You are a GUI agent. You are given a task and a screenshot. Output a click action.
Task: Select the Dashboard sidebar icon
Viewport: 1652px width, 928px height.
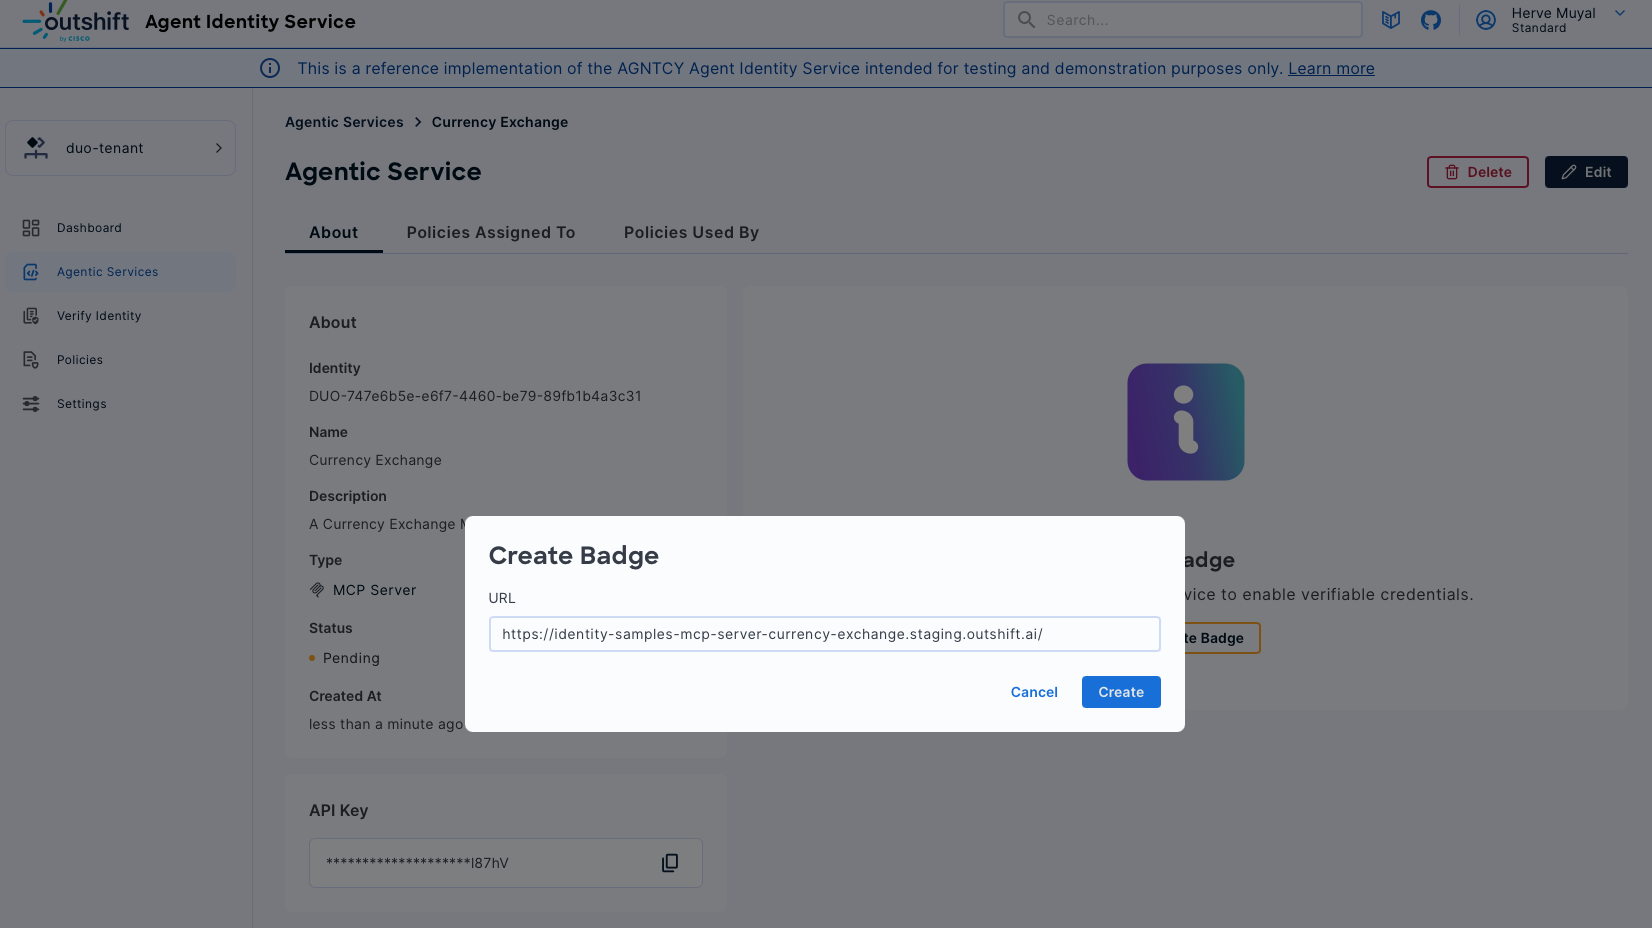click(31, 227)
